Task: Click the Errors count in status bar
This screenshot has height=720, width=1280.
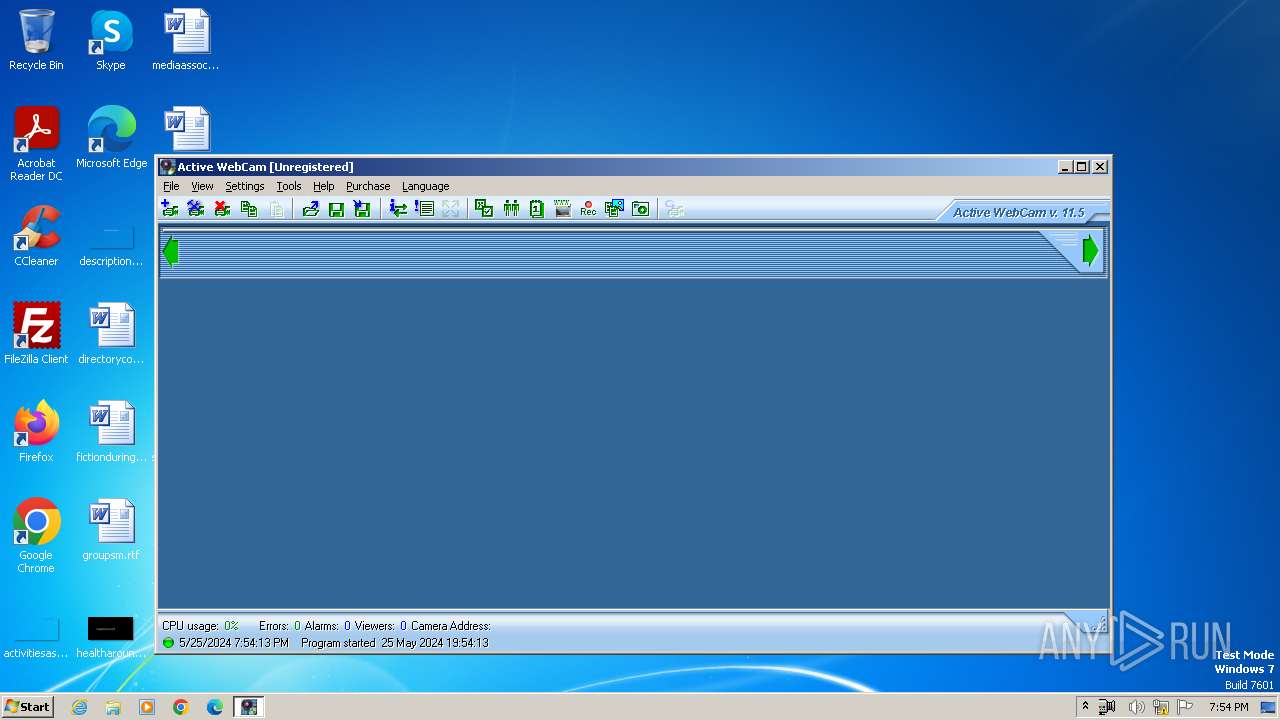Action: (x=279, y=626)
